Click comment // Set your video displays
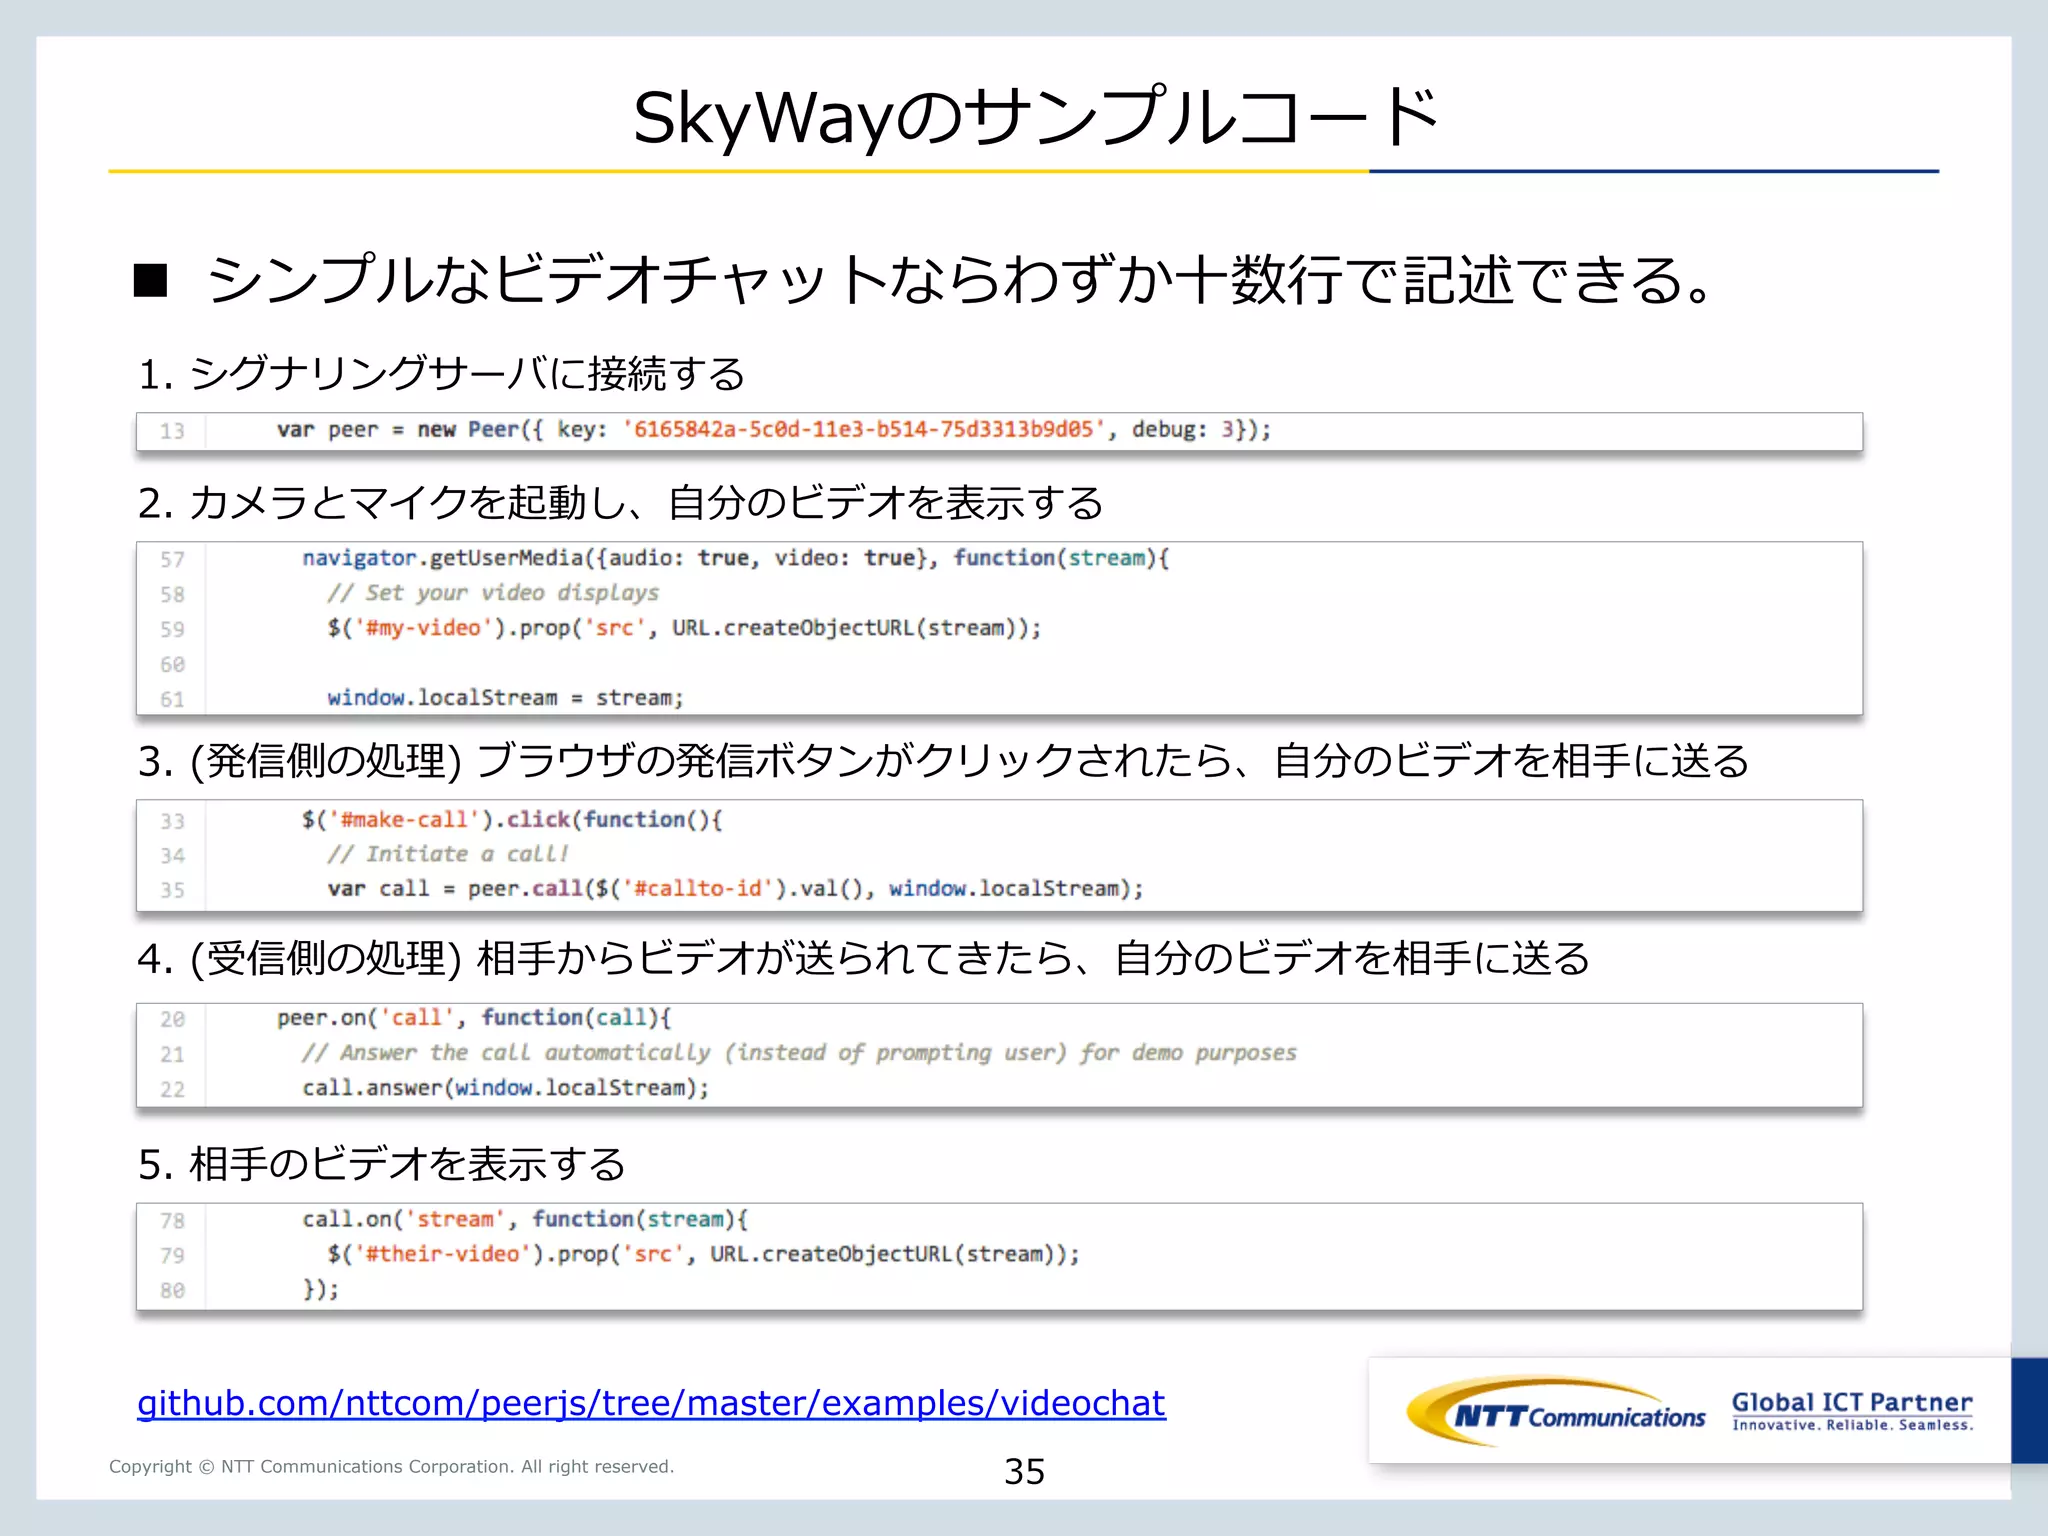 pyautogui.click(x=492, y=593)
